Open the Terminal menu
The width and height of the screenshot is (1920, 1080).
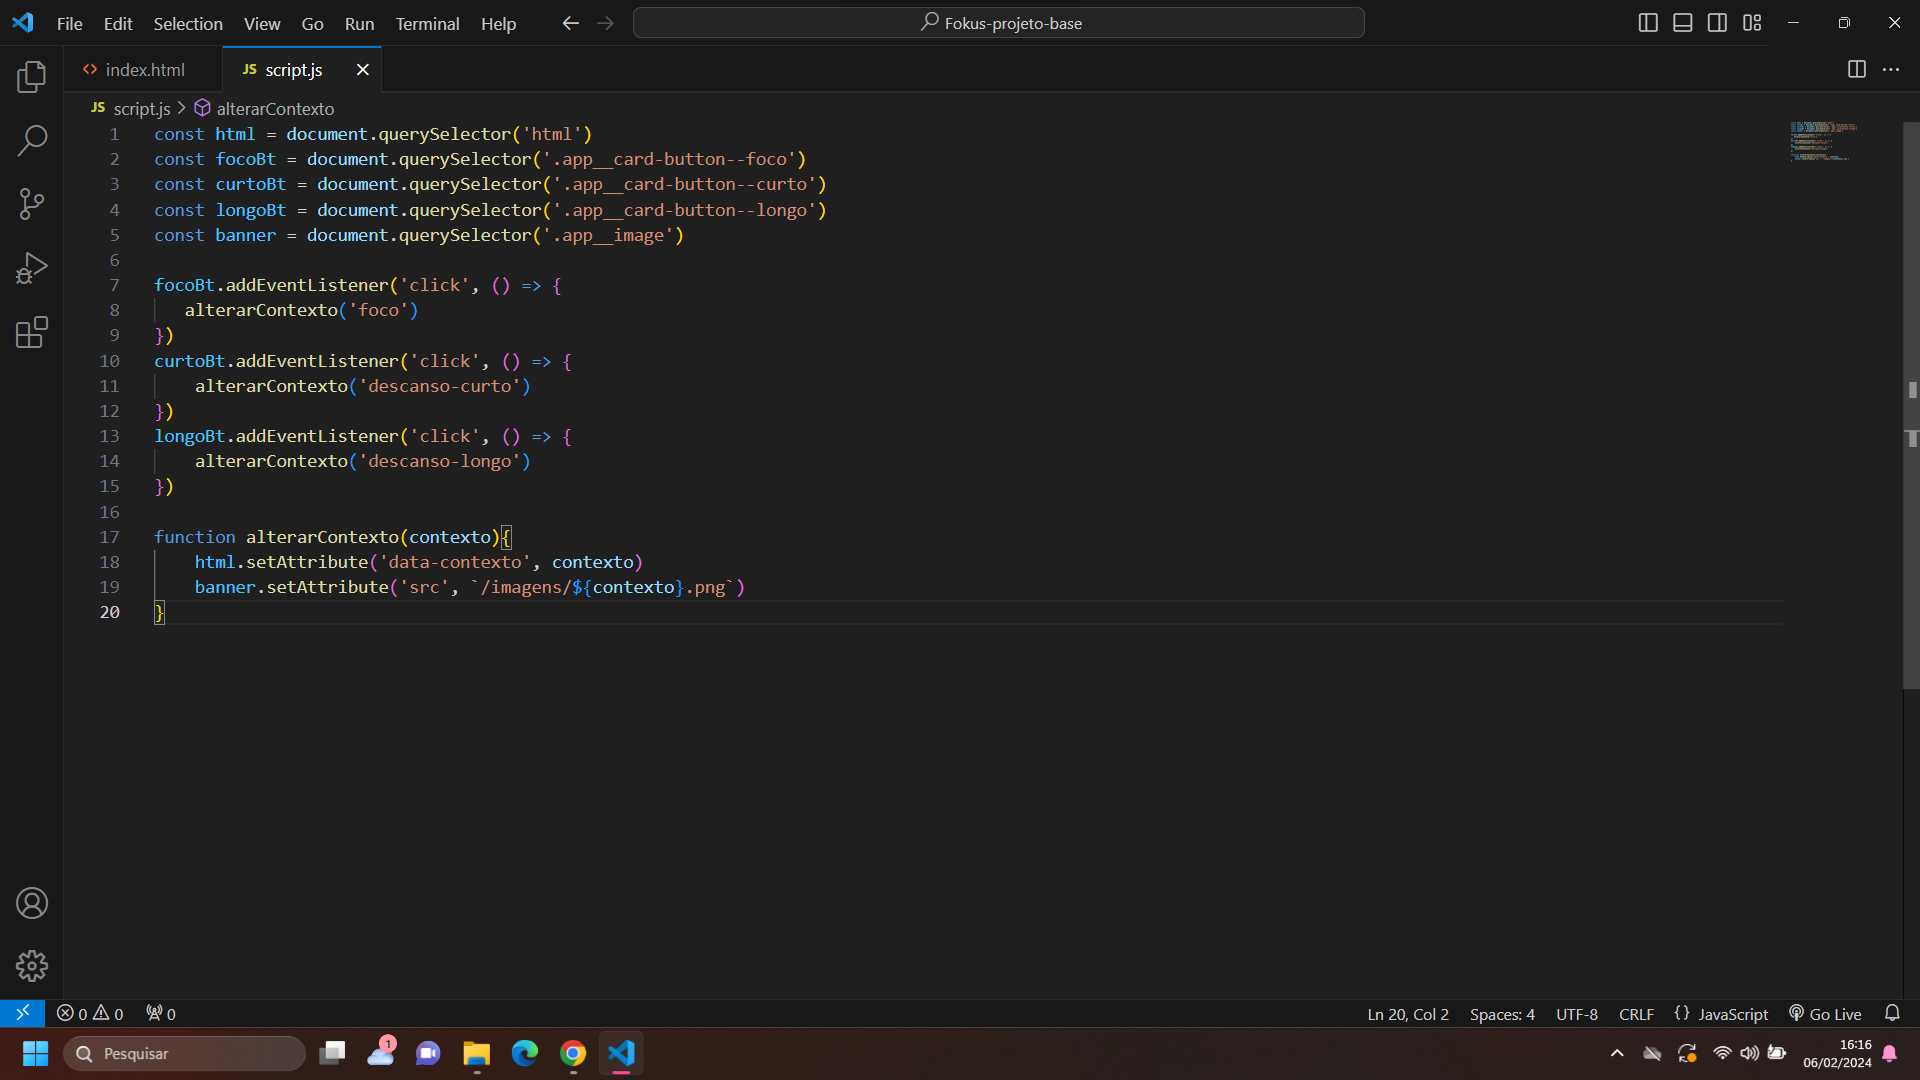click(427, 23)
